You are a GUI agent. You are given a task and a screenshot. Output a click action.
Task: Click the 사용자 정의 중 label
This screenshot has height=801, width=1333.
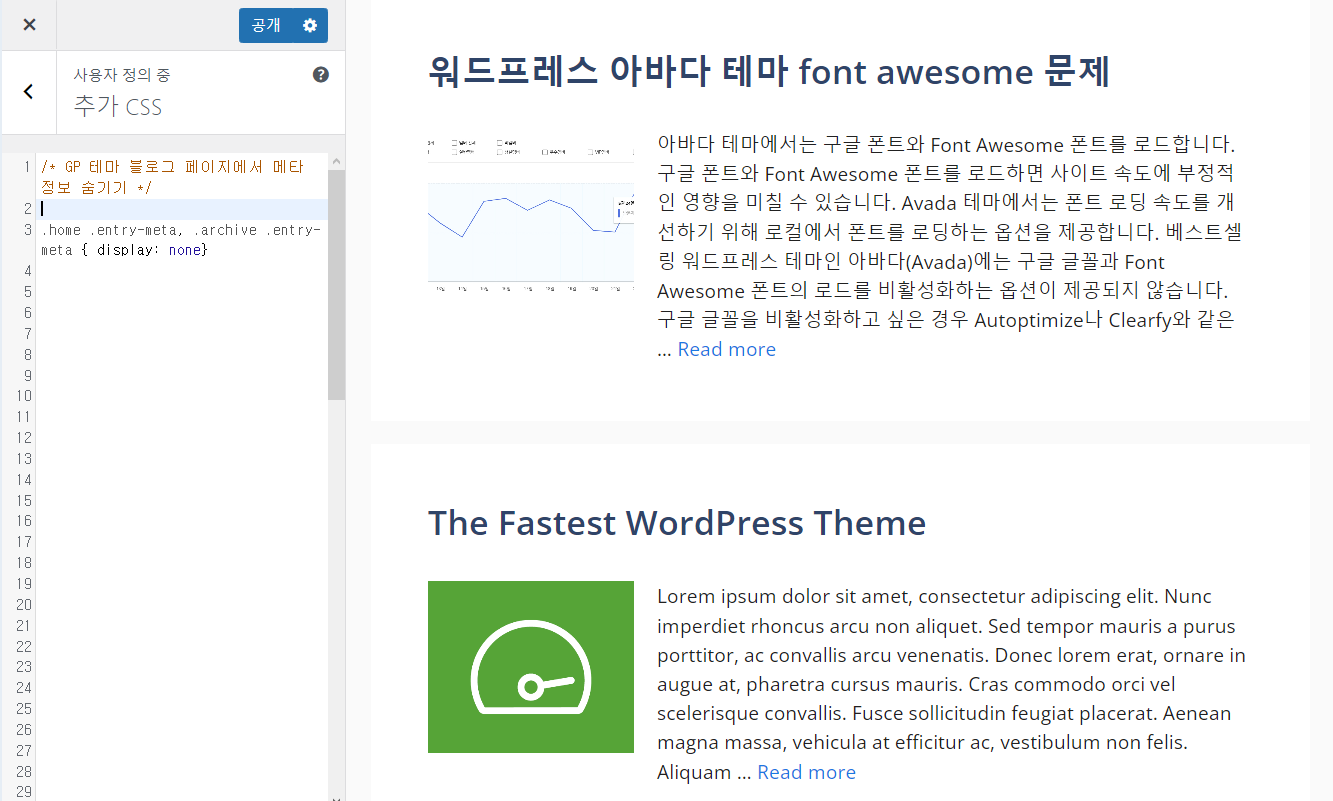point(122,75)
